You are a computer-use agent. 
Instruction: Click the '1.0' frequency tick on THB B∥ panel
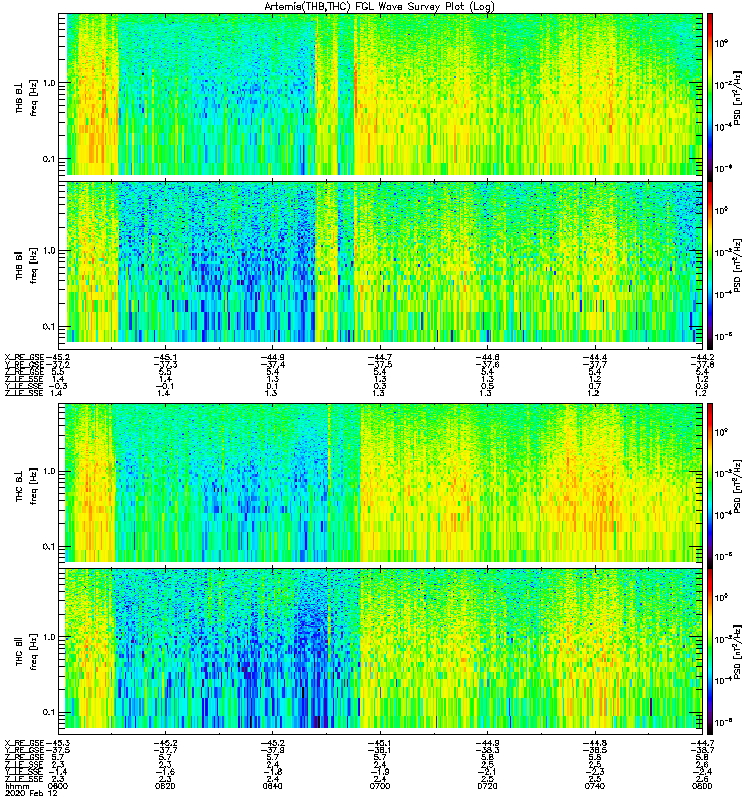(48, 251)
